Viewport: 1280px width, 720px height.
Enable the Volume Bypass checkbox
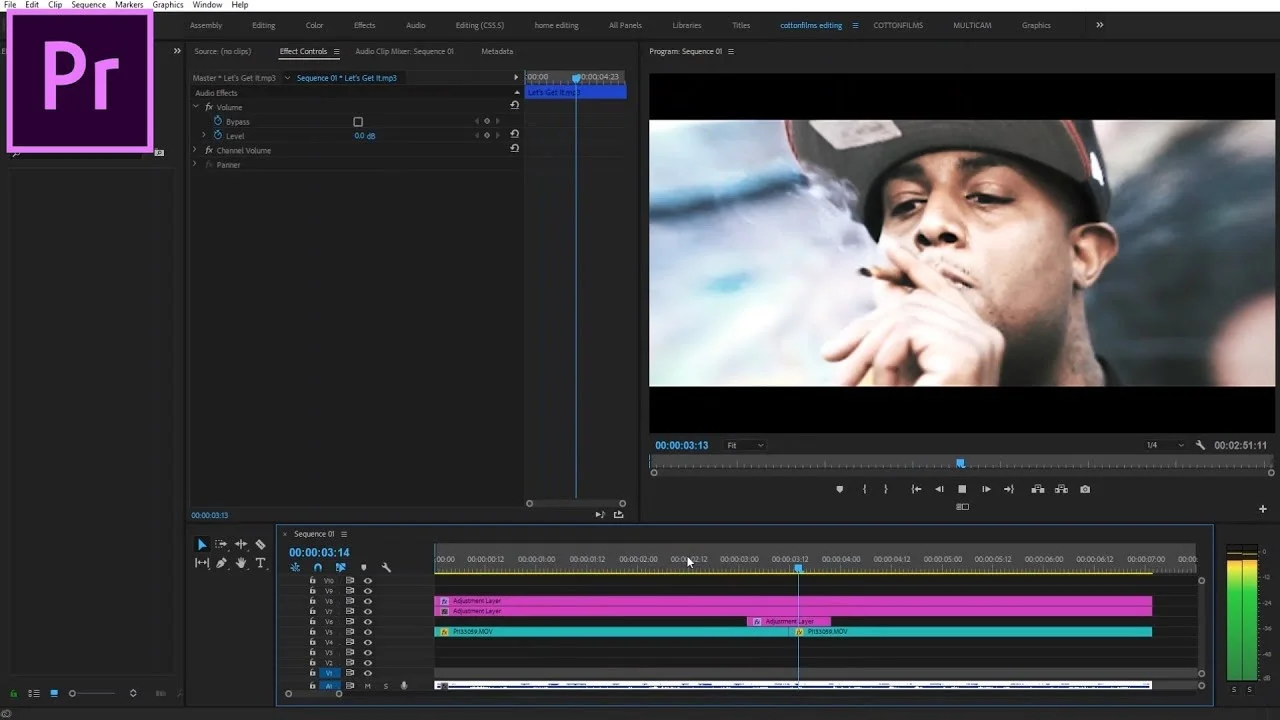358,122
